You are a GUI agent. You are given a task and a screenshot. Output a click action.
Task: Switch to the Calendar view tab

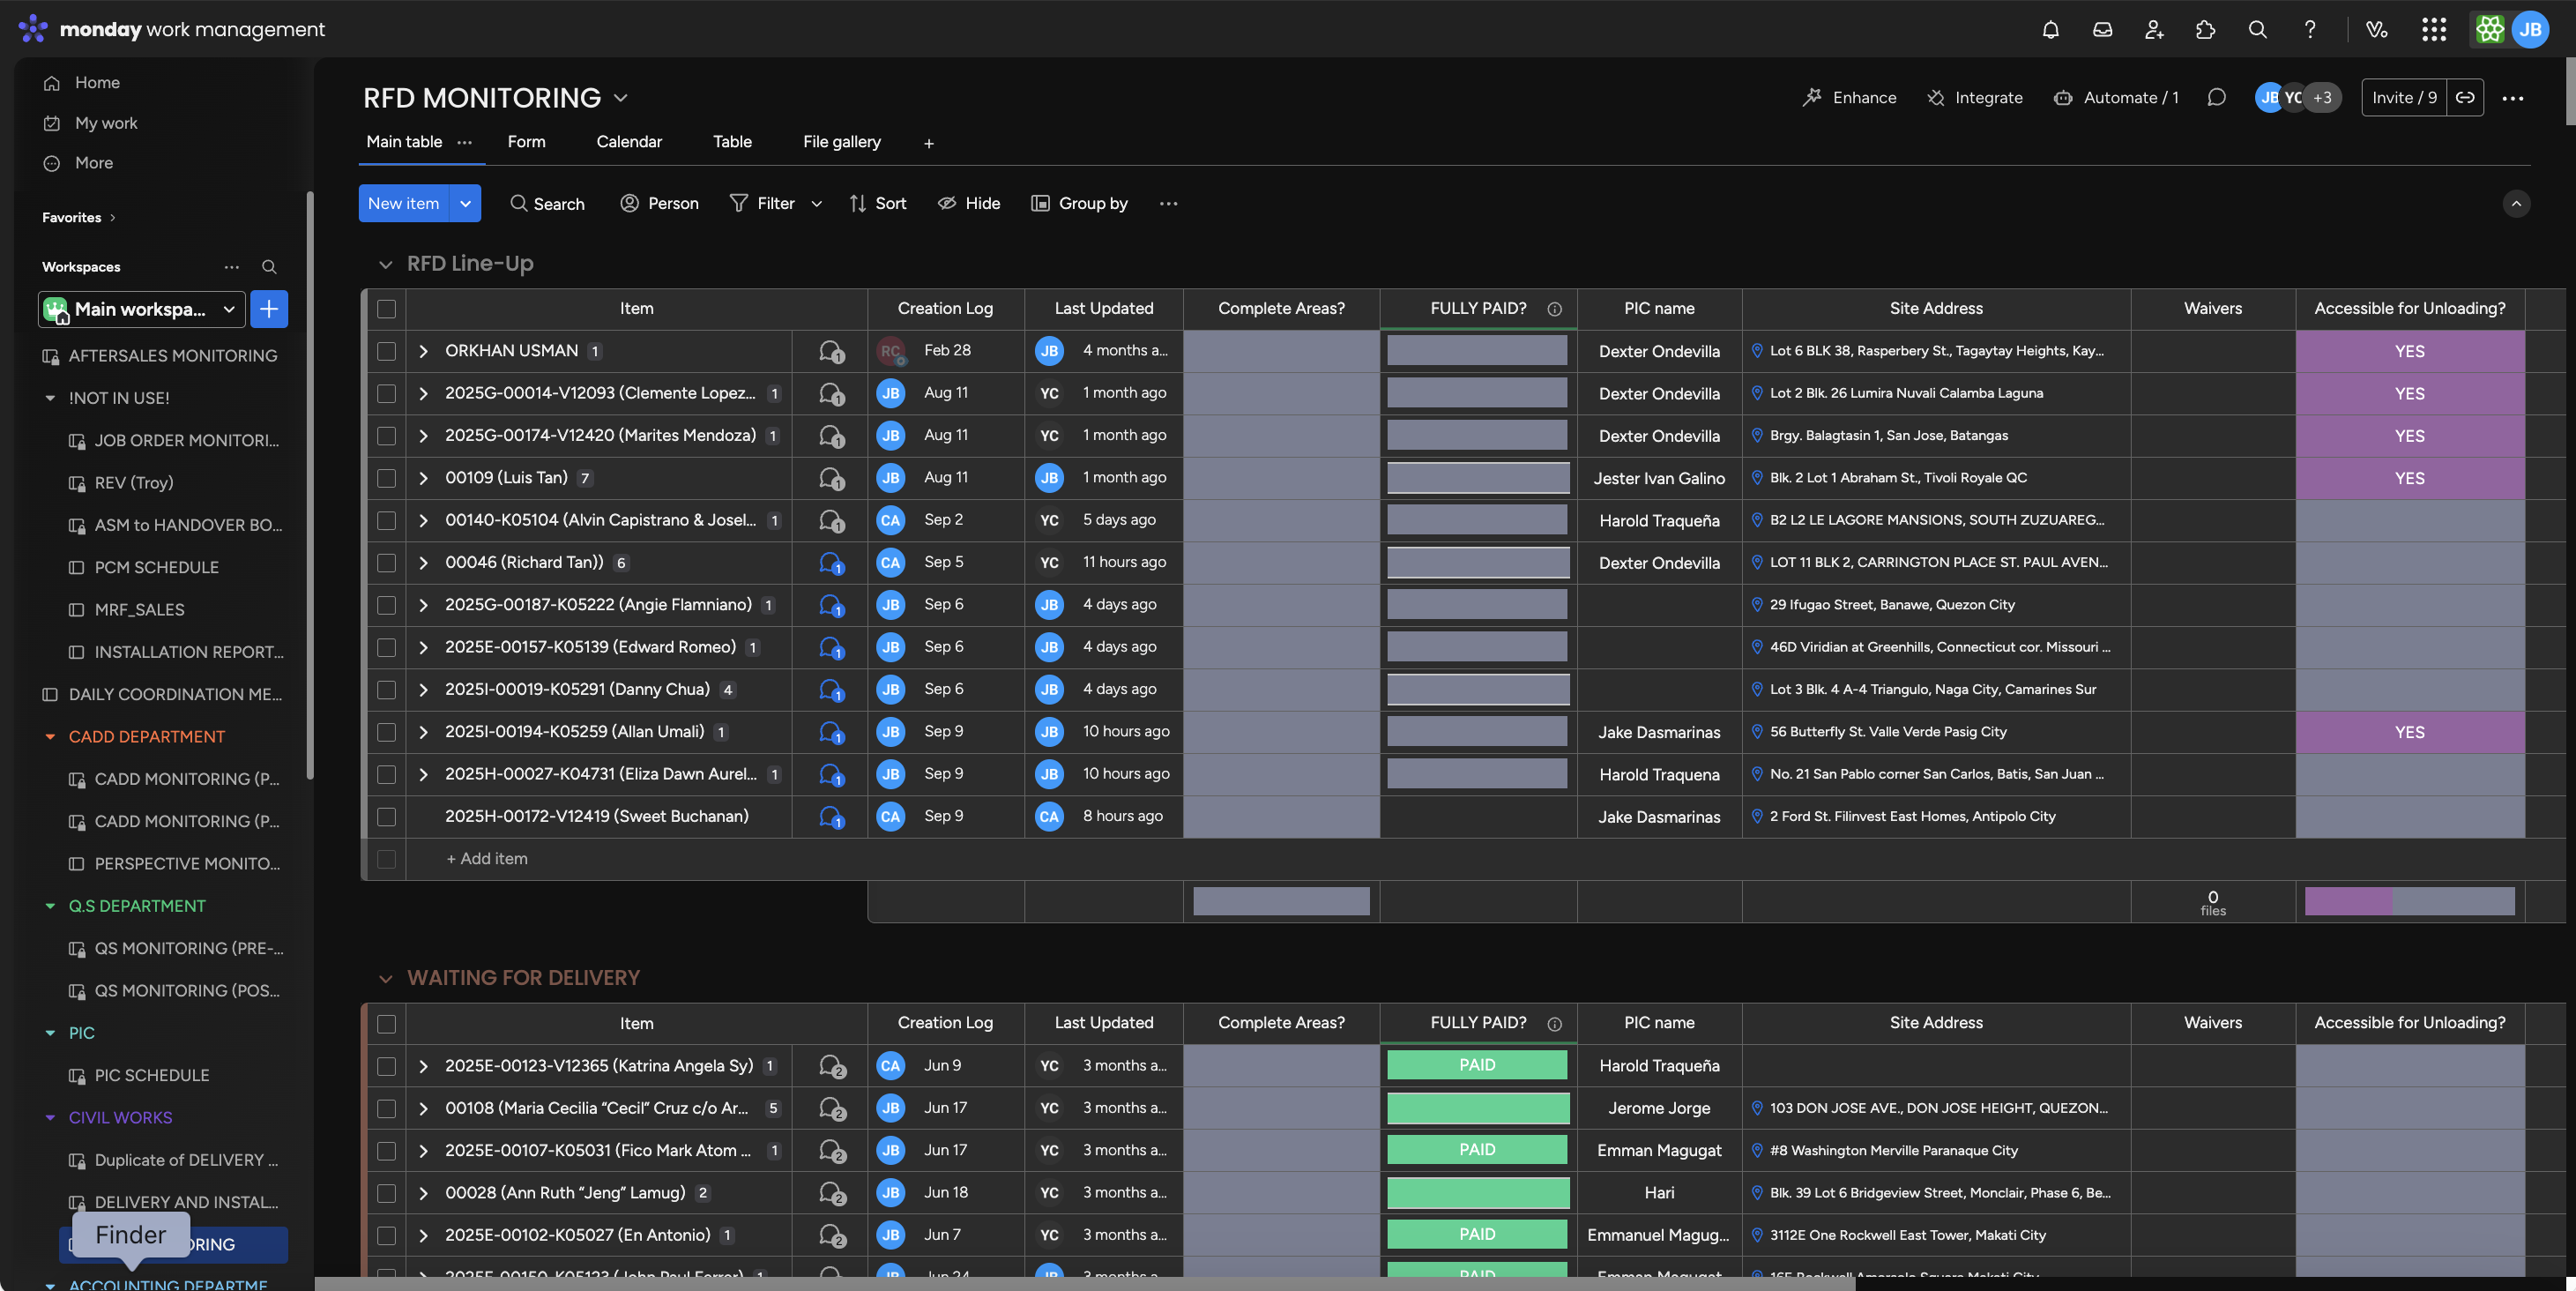(x=628, y=142)
